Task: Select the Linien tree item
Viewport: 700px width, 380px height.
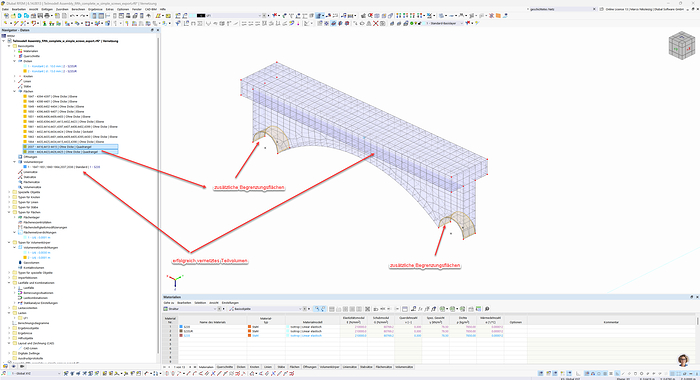Action: tap(27, 81)
